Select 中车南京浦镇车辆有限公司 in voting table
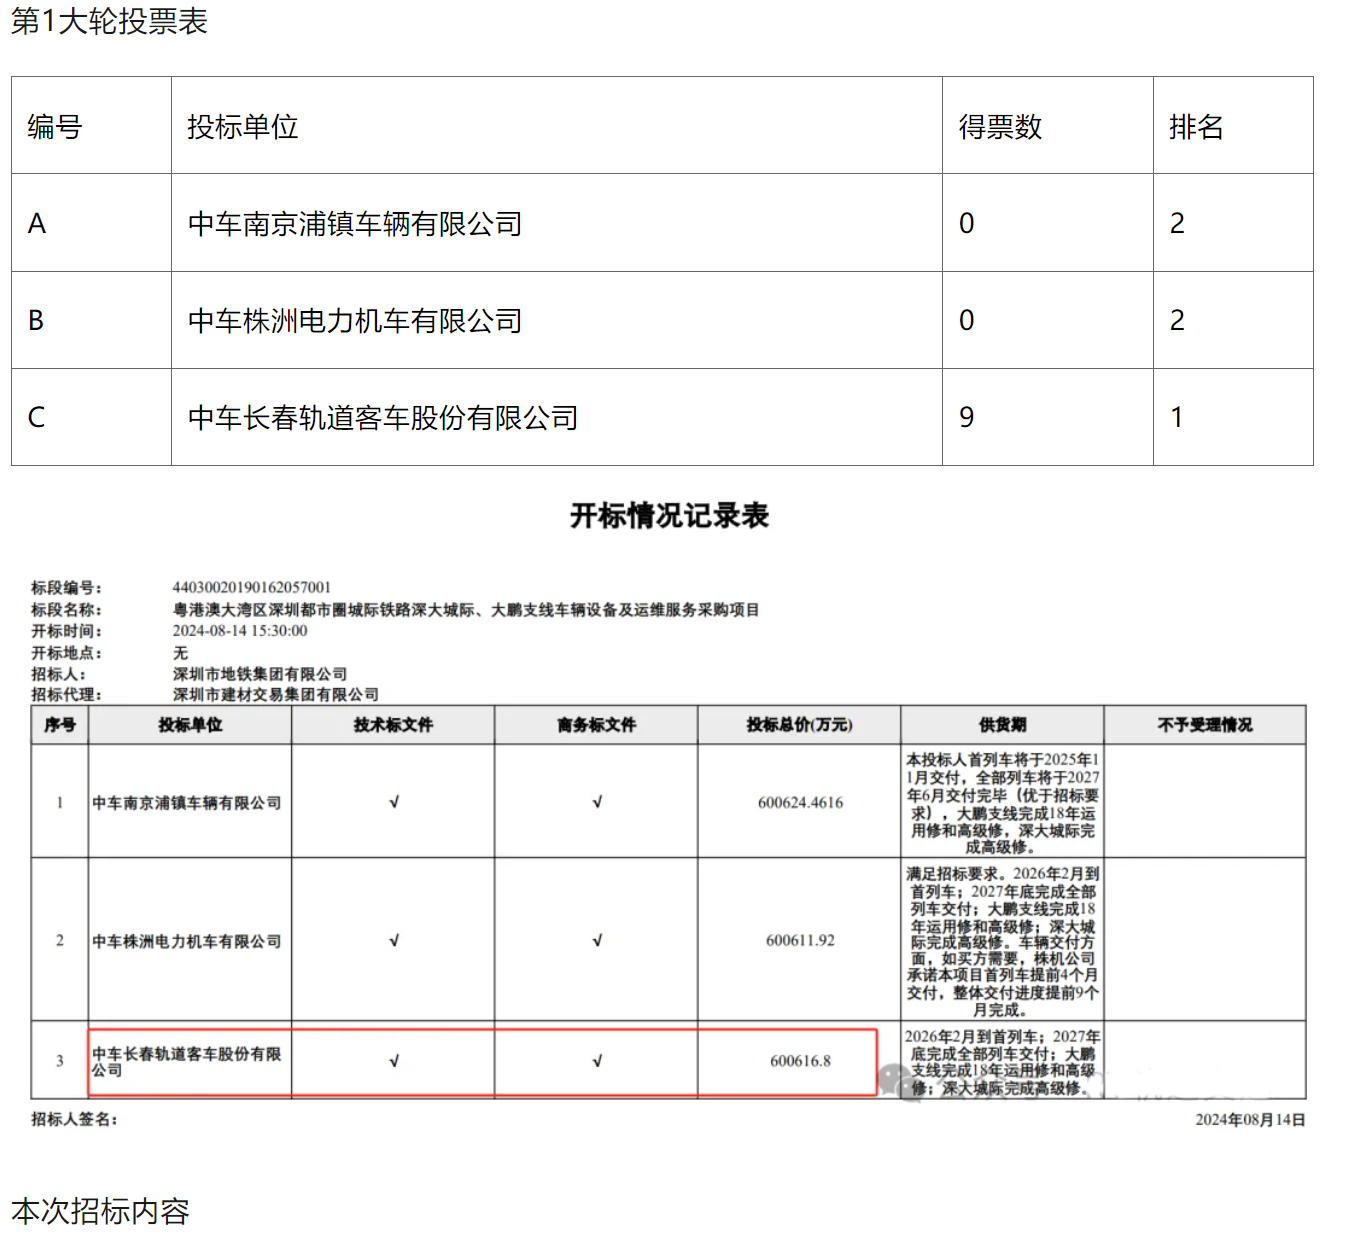 click(x=355, y=224)
